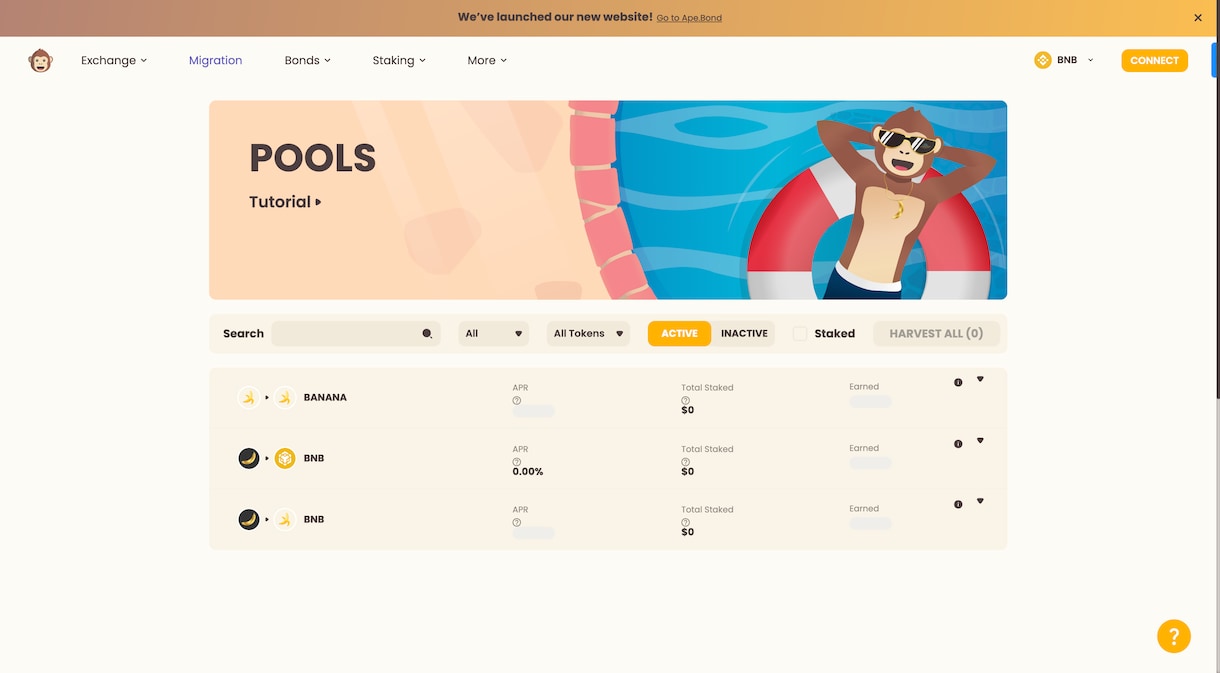
Task: Click the APR help icon in the last BNB row
Action: [517, 522]
